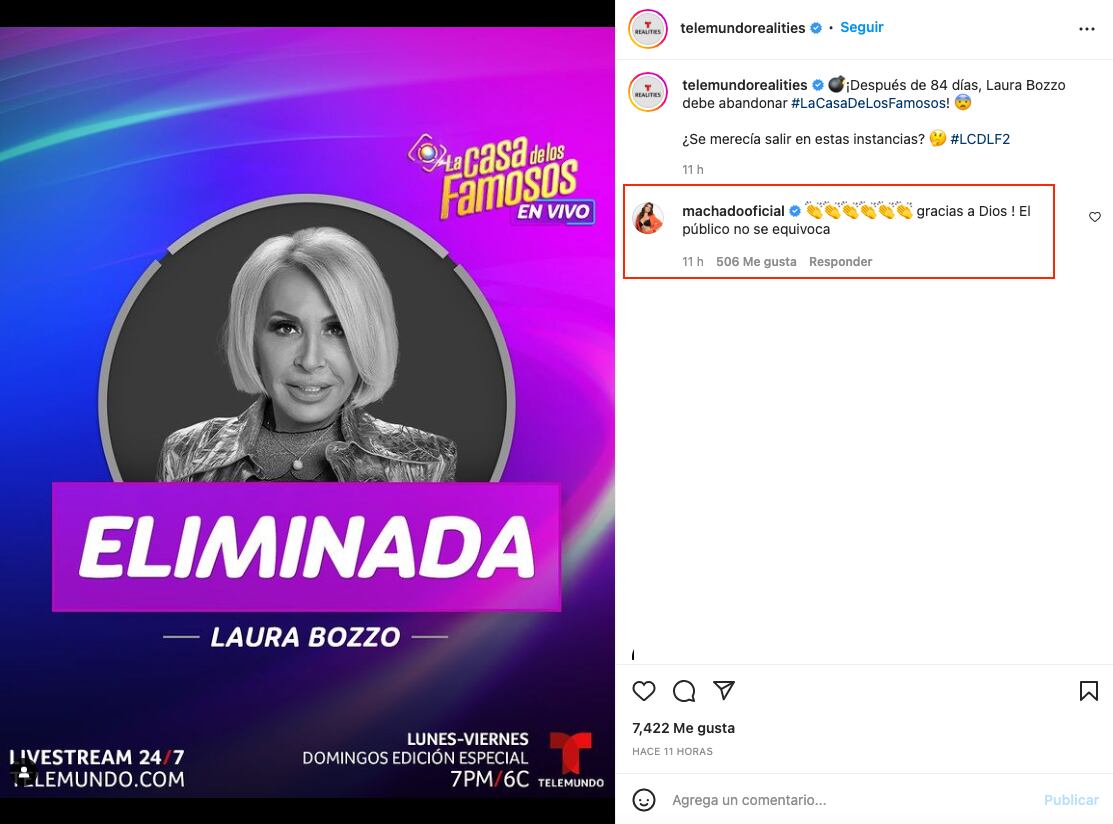Image resolution: width=1113 pixels, height=824 pixels.
Task: Open comment bubble icon under post
Action: pyautogui.click(x=684, y=691)
